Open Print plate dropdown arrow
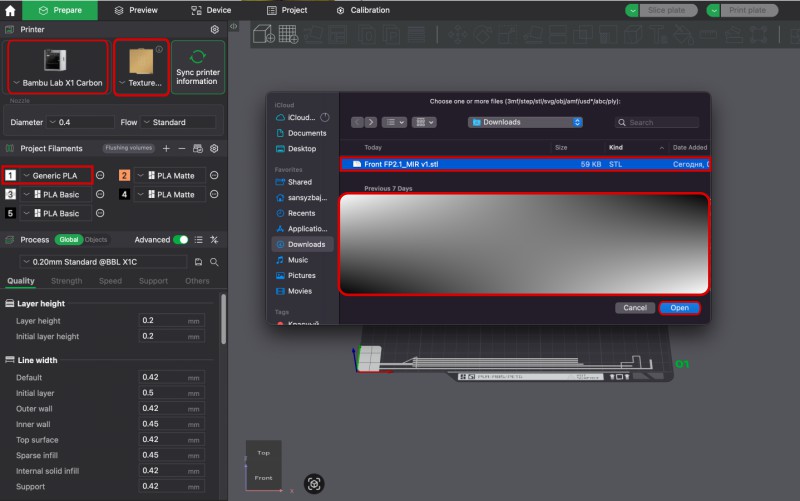 click(x=713, y=10)
